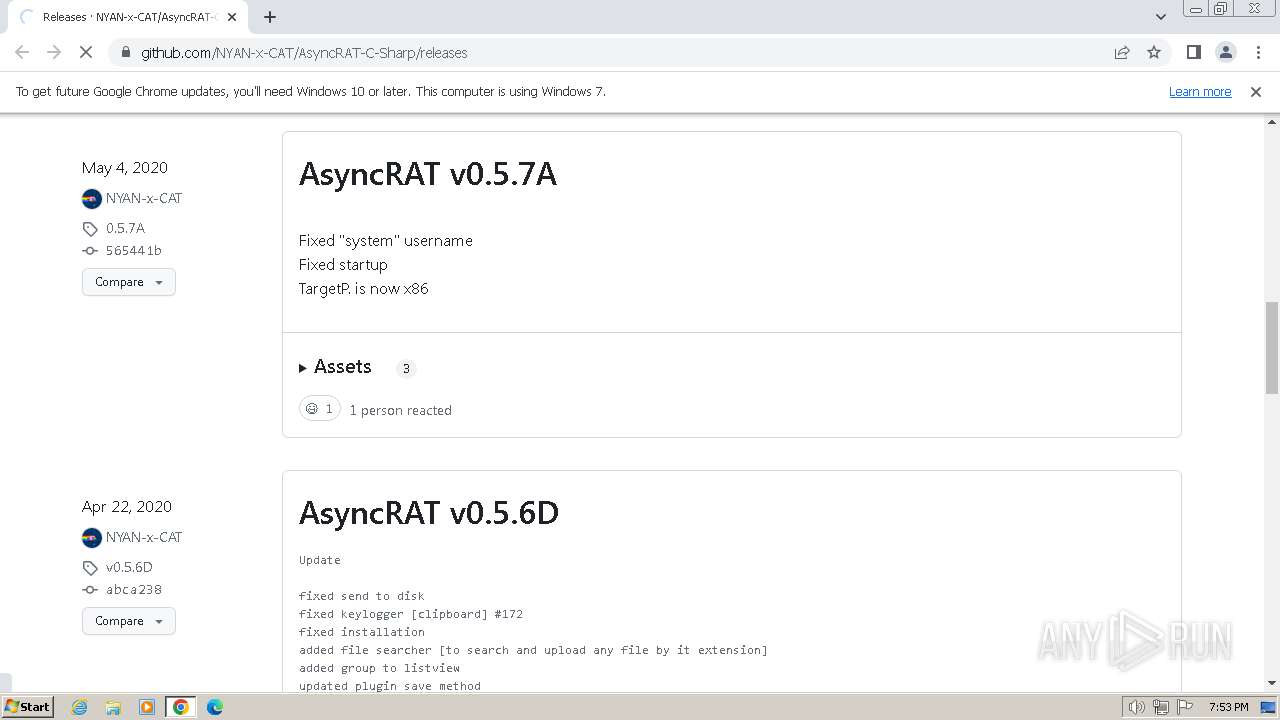Open AsyncRAT v0.5.7A release title
This screenshot has height=720, width=1280.
point(428,174)
